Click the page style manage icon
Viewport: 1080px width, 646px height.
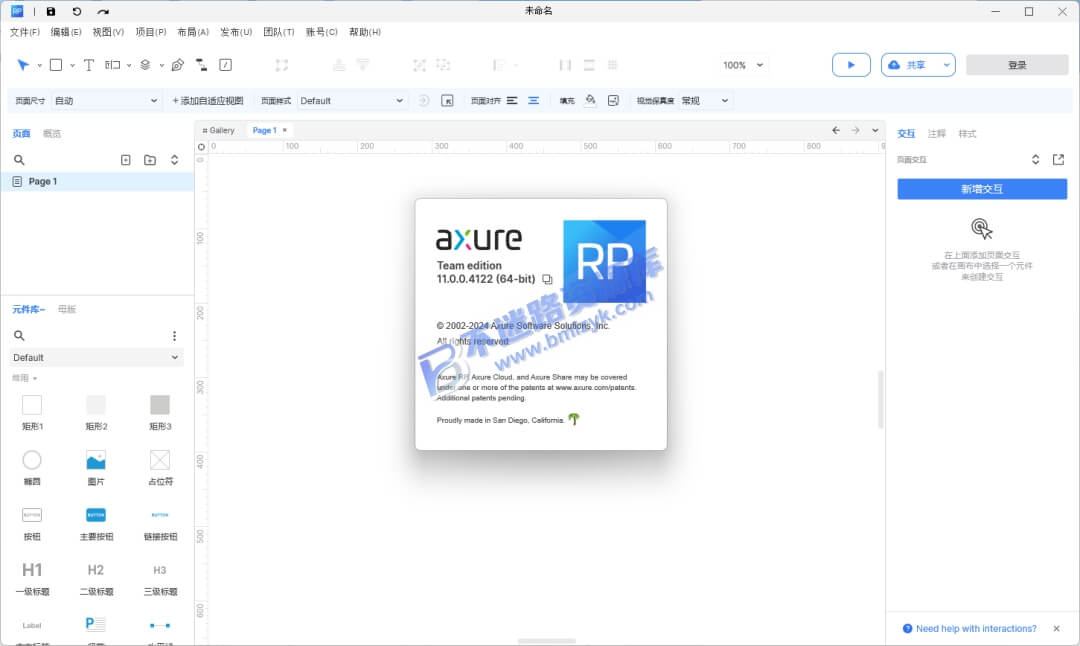pyautogui.click(x=447, y=101)
